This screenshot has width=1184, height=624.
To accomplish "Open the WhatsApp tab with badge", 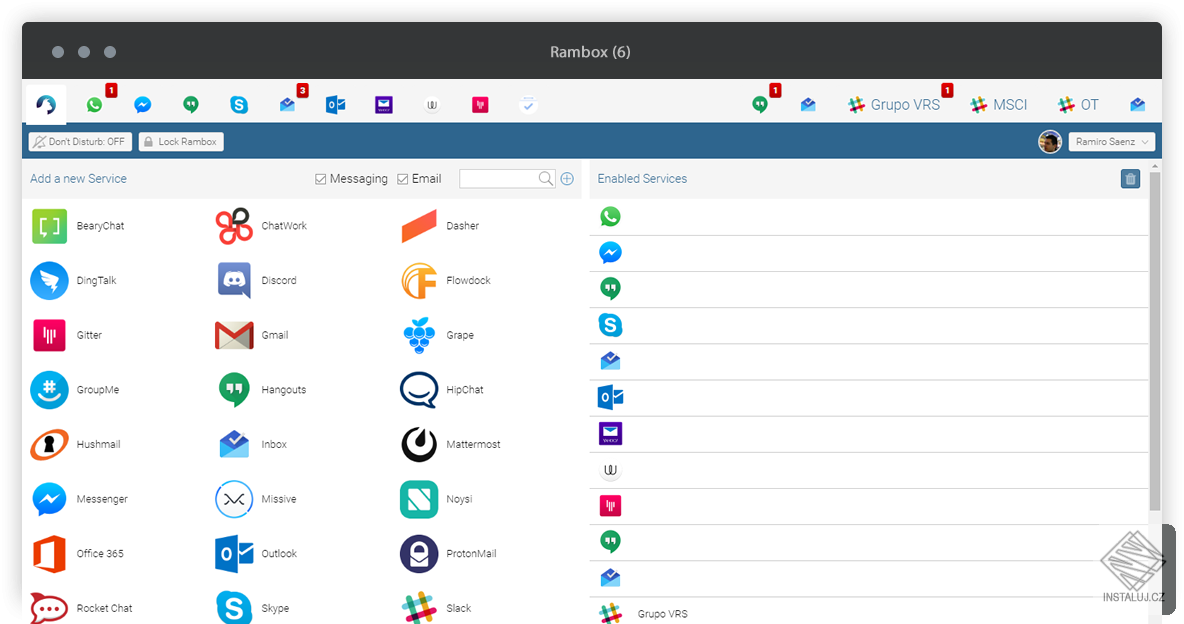I will click(x=95, y=104).
